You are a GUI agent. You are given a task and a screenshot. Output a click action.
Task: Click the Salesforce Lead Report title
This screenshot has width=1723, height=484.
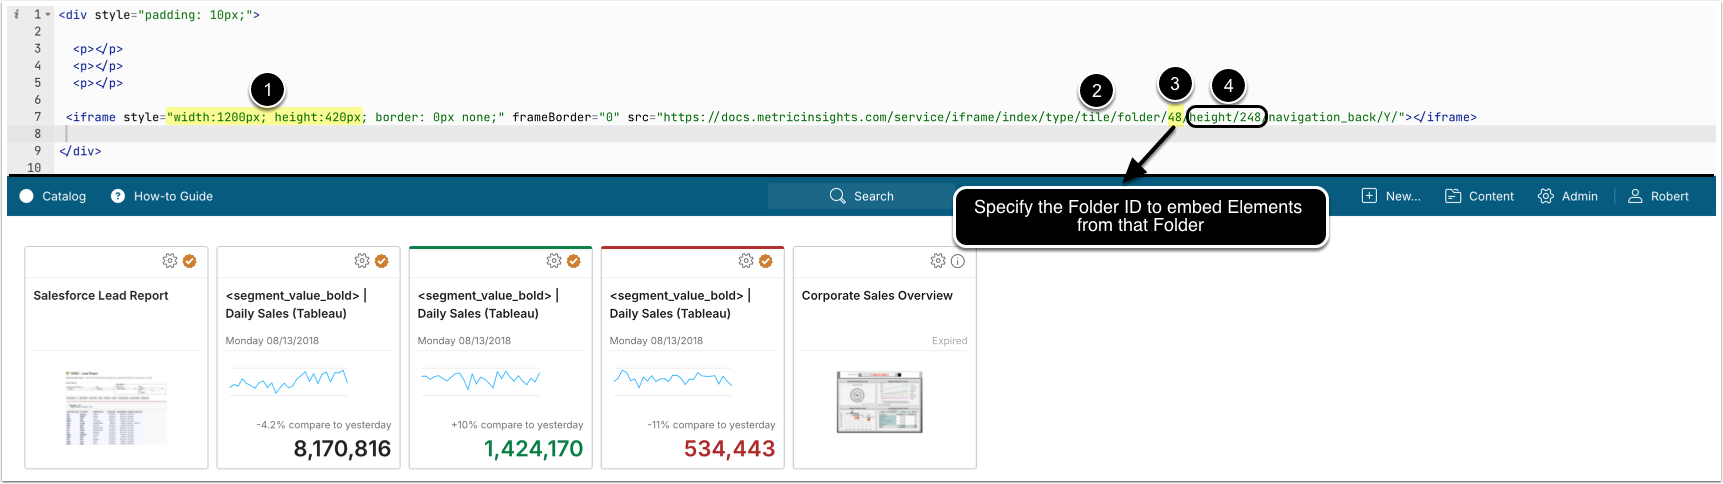101,295
